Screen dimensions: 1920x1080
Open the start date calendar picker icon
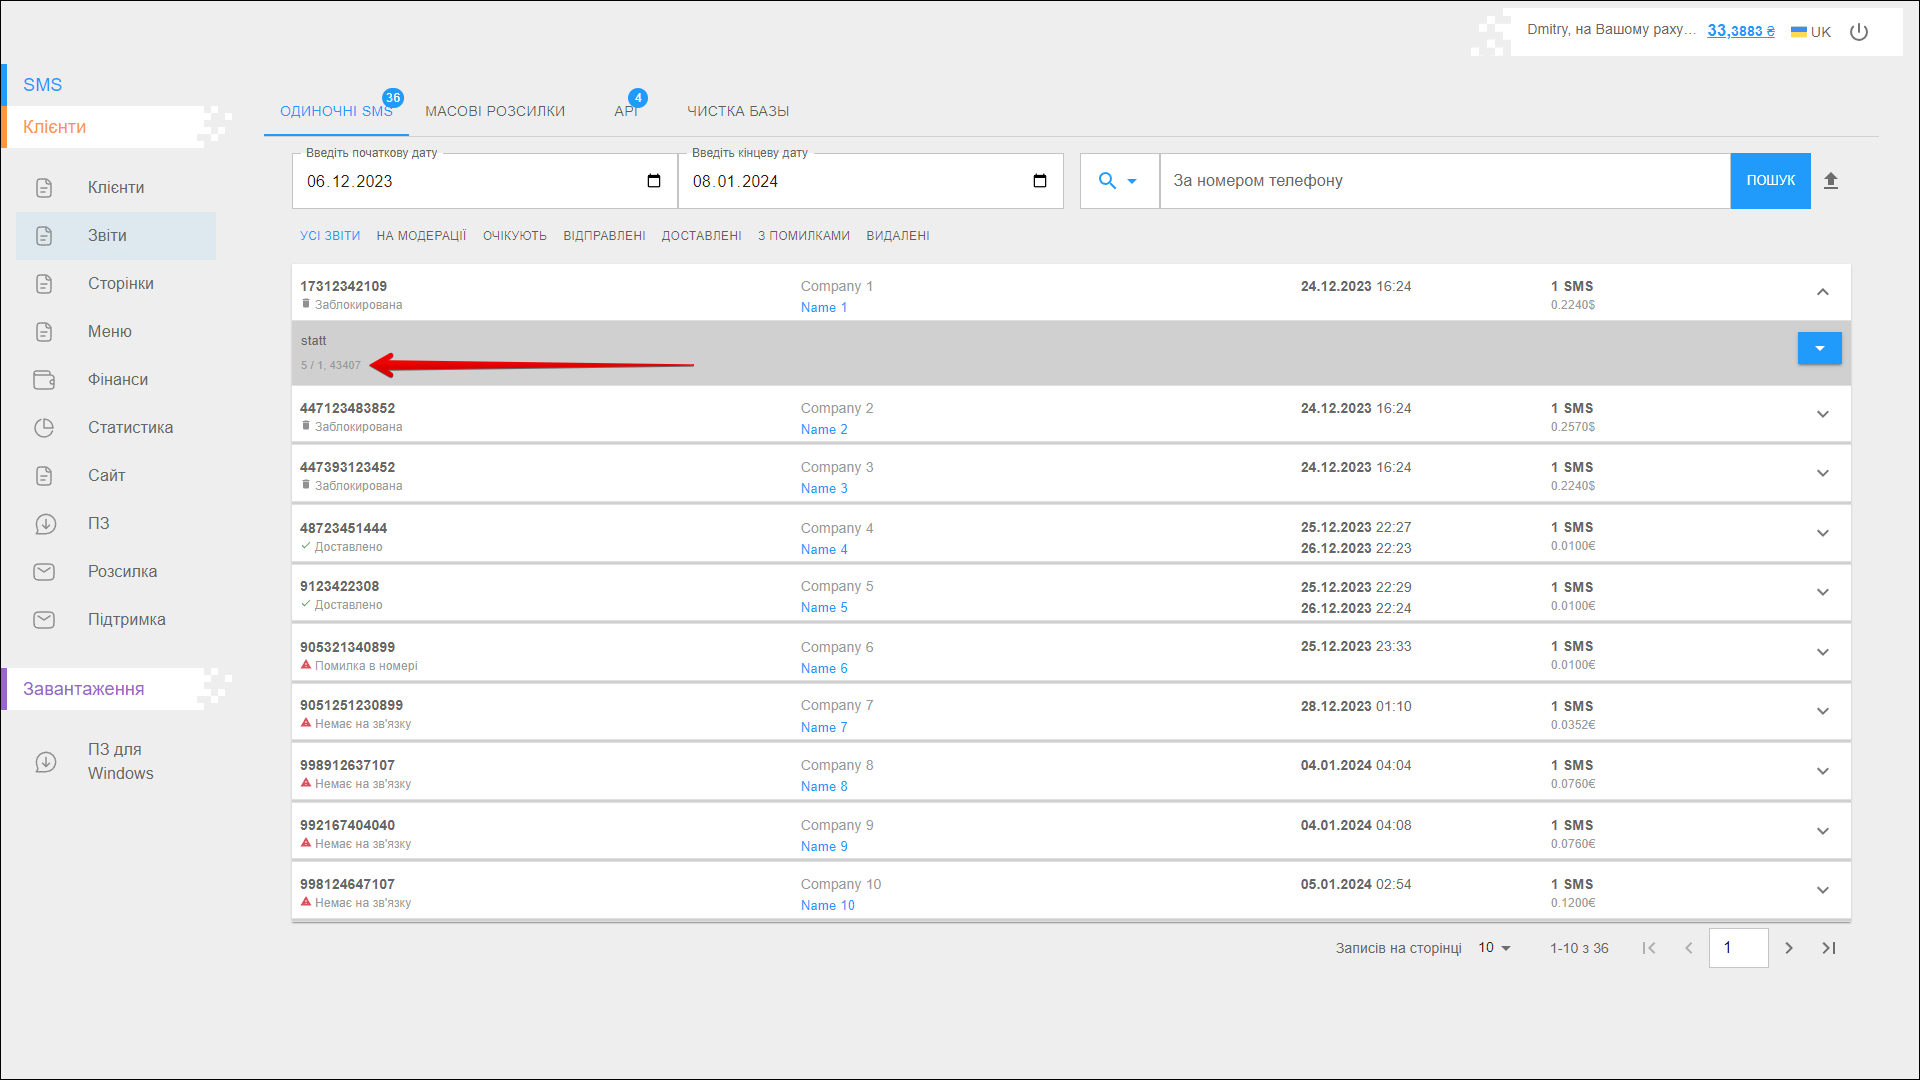pos(654,181)
